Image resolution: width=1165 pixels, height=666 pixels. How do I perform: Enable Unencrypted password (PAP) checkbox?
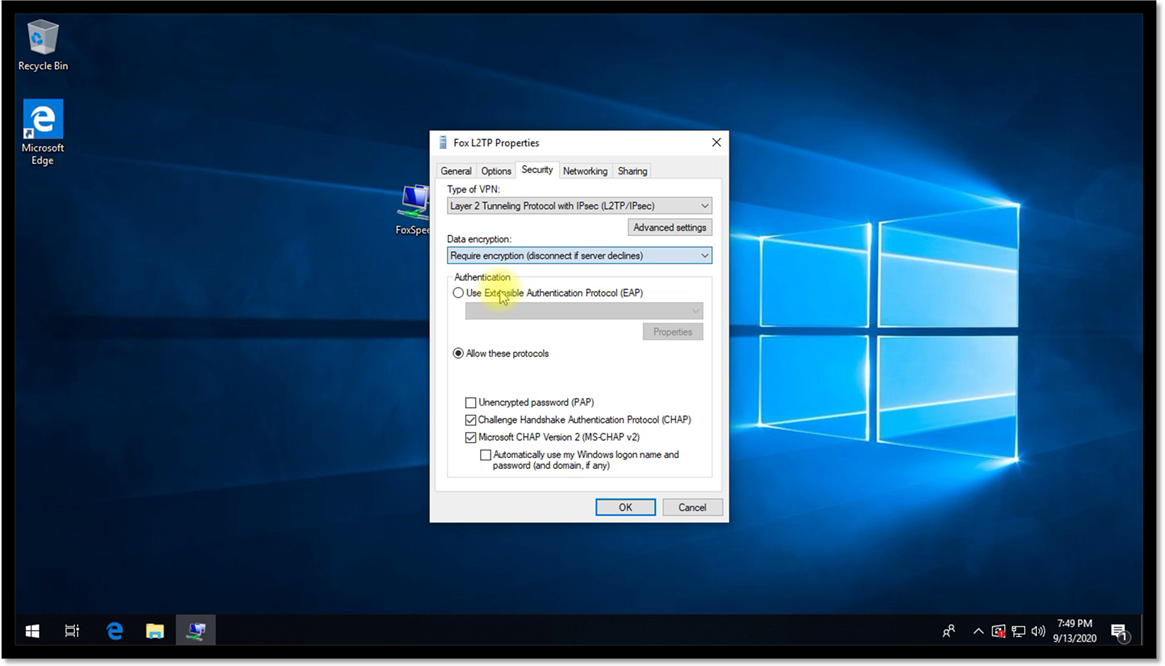click(x=471, y=403)
